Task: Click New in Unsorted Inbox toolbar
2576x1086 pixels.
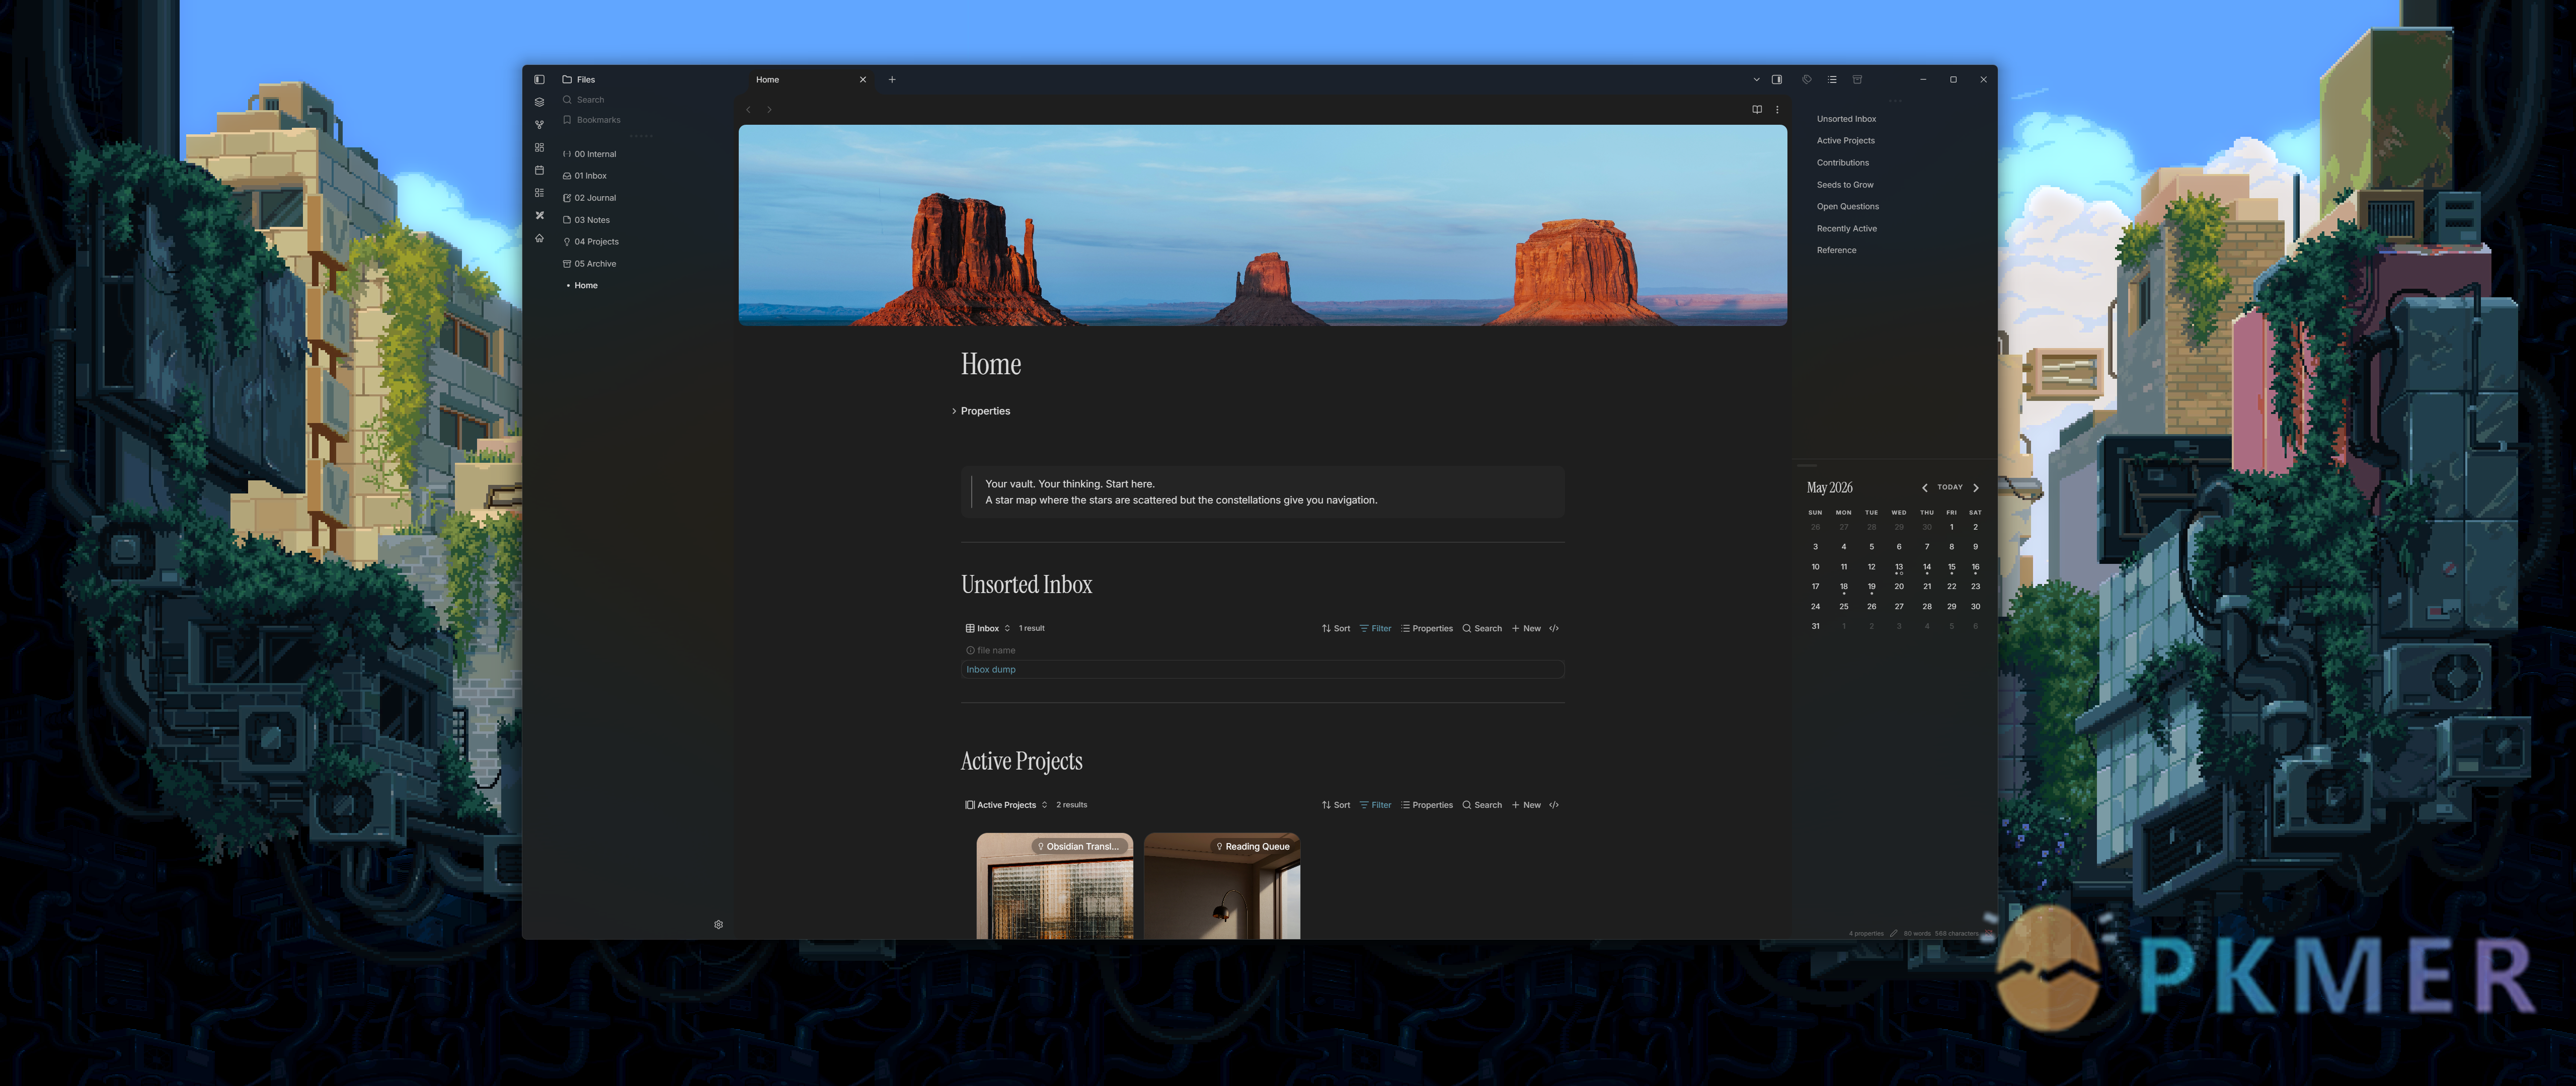Action: [1526, 629]
